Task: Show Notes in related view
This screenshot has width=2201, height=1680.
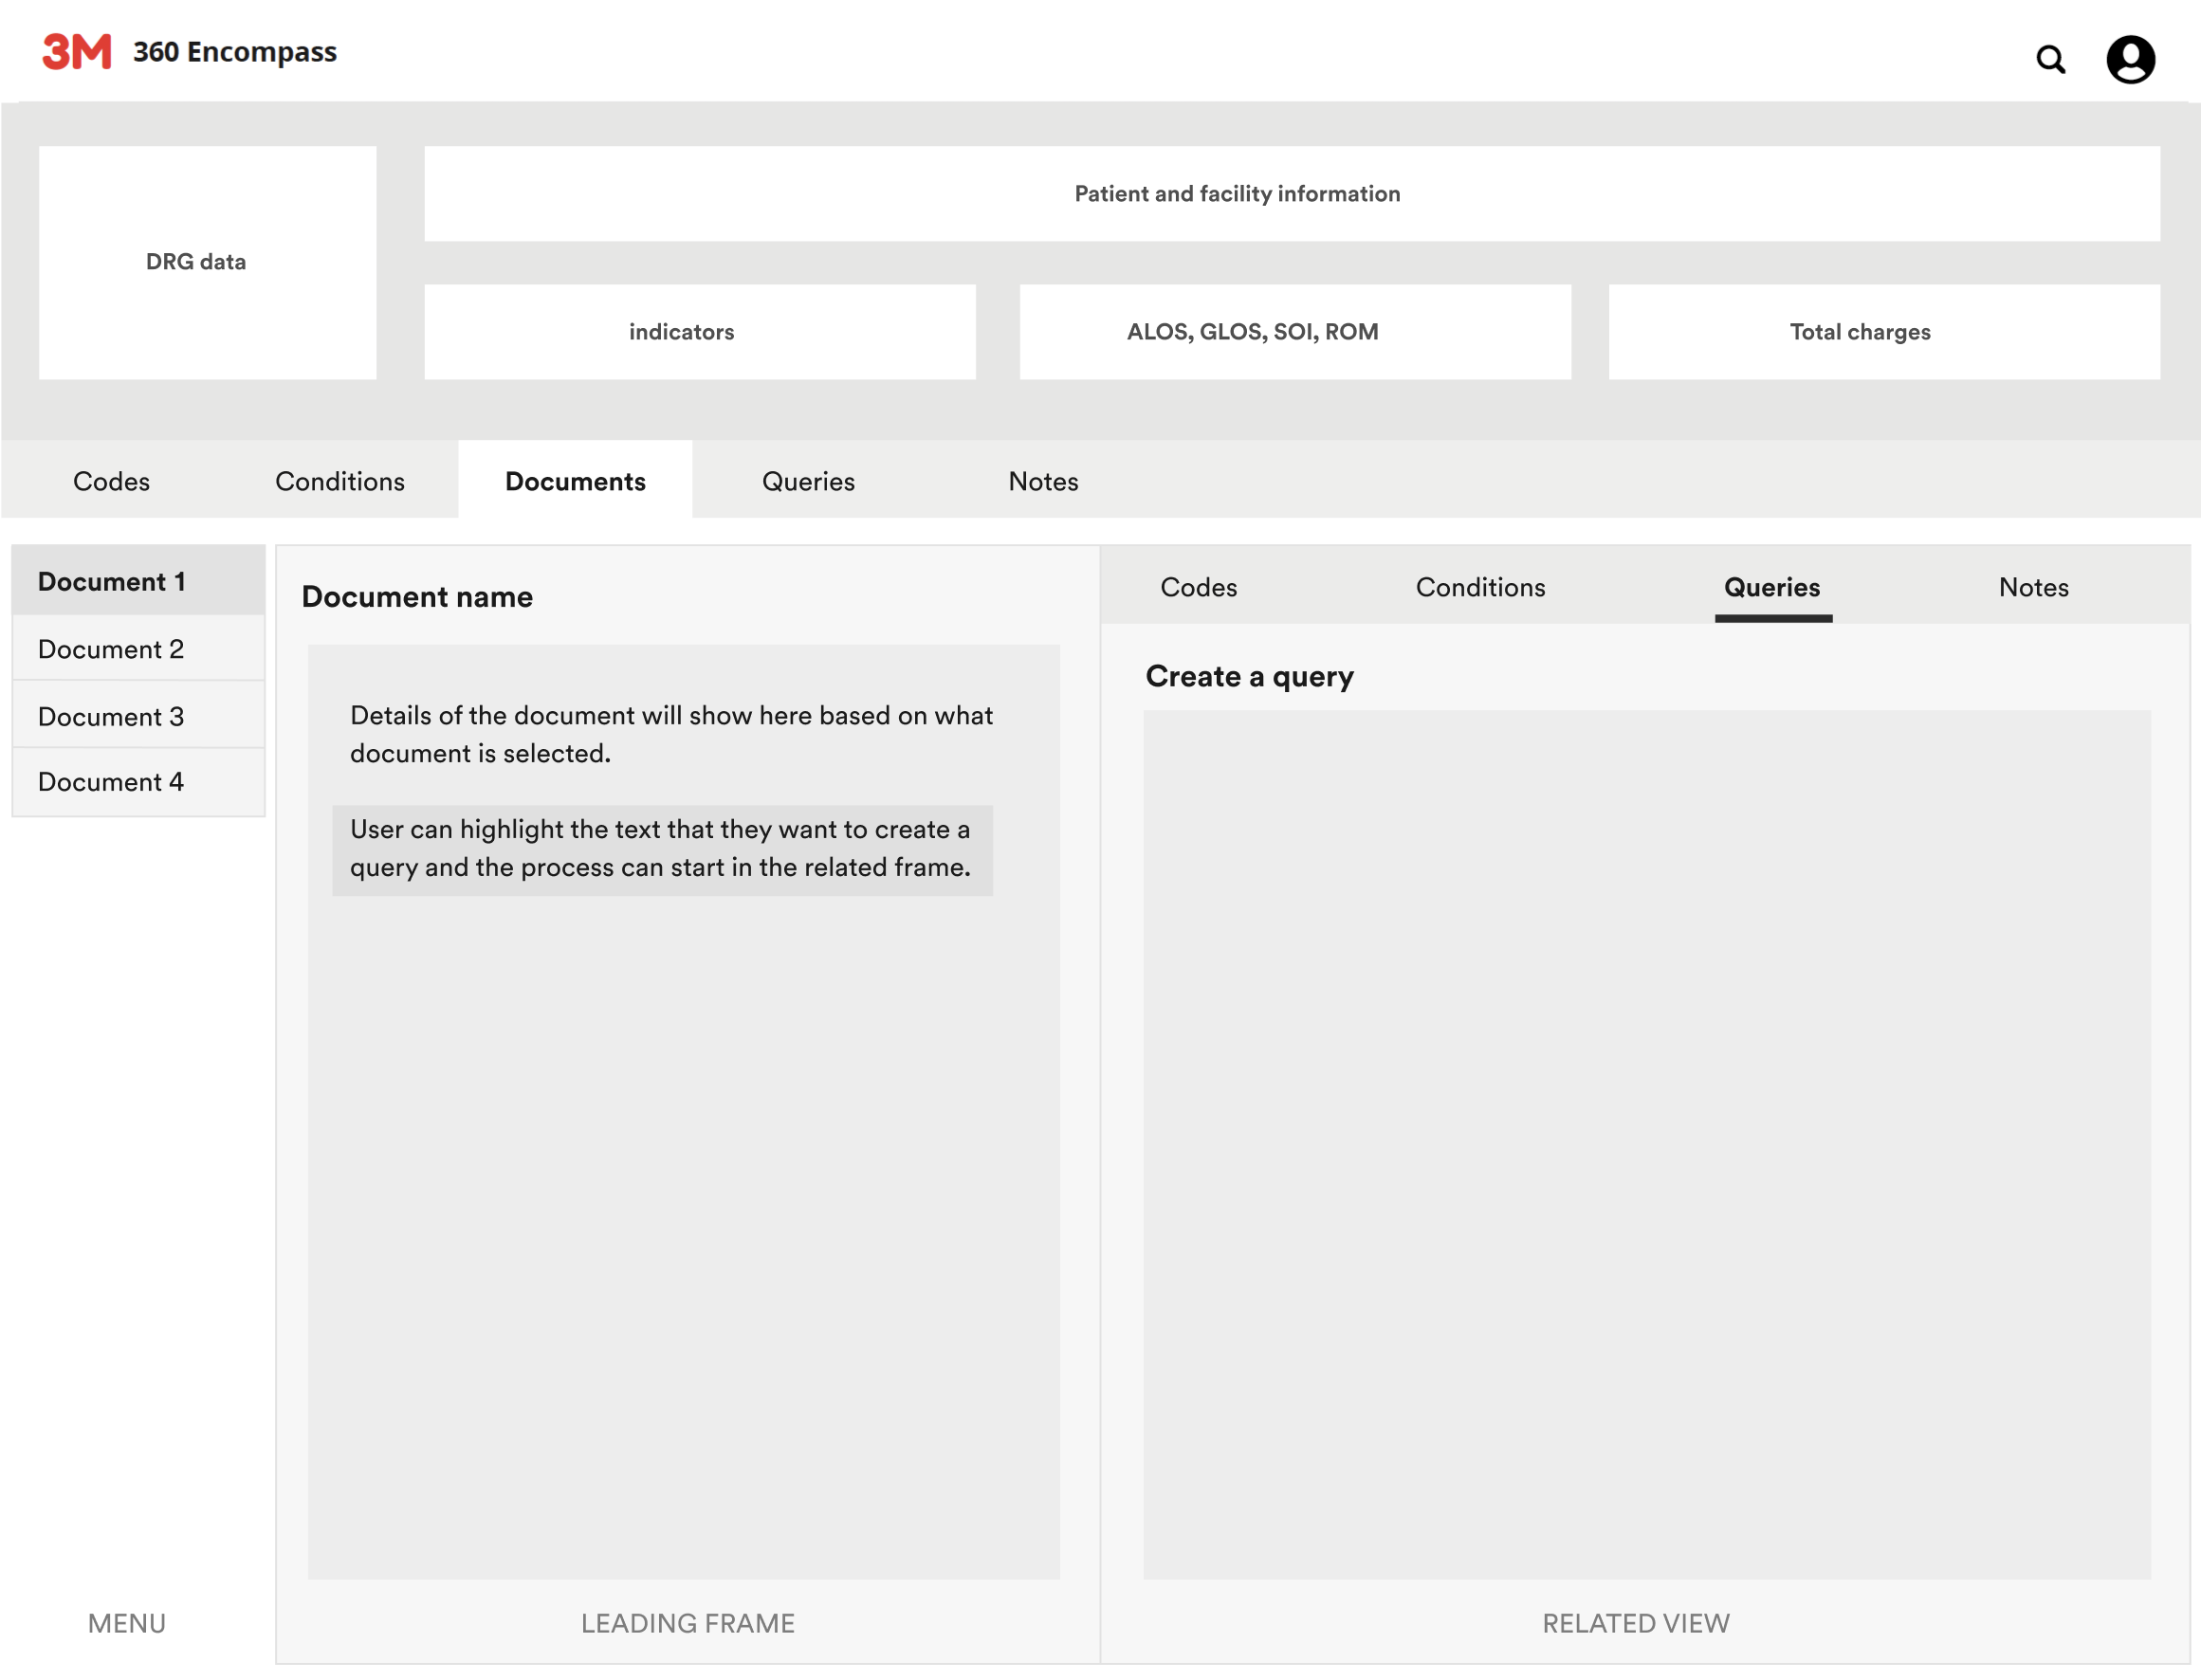Action: point(2033,587)
